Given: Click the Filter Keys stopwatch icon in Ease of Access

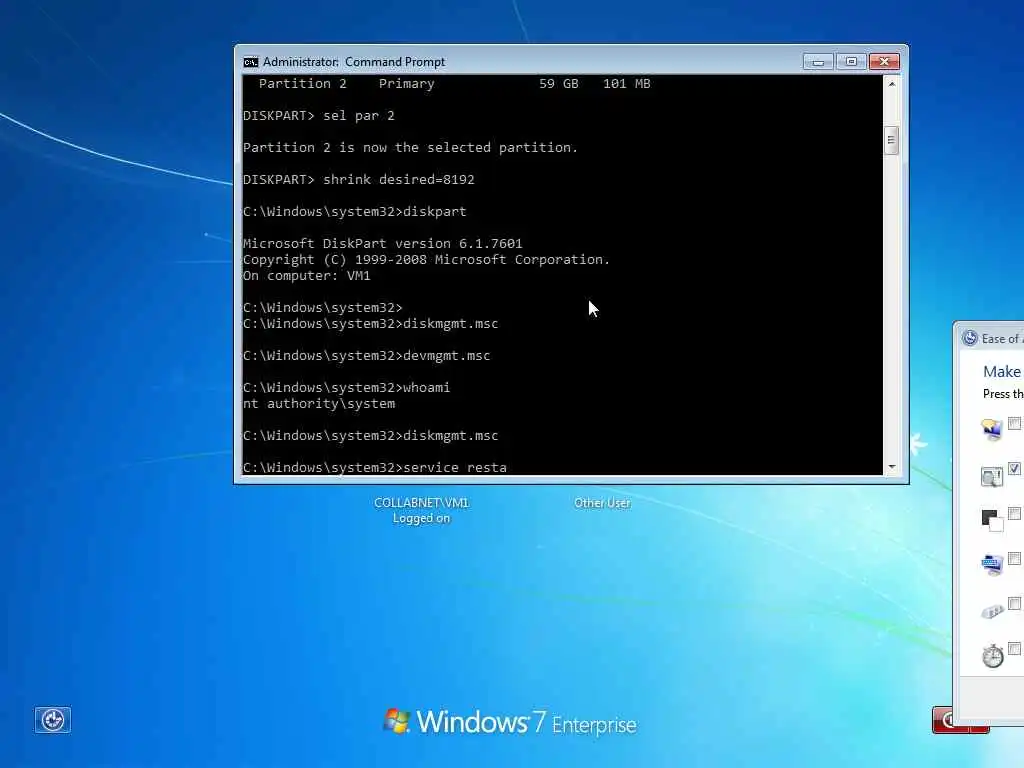Looking at the screenshot, I should click(x=993, y=655).
